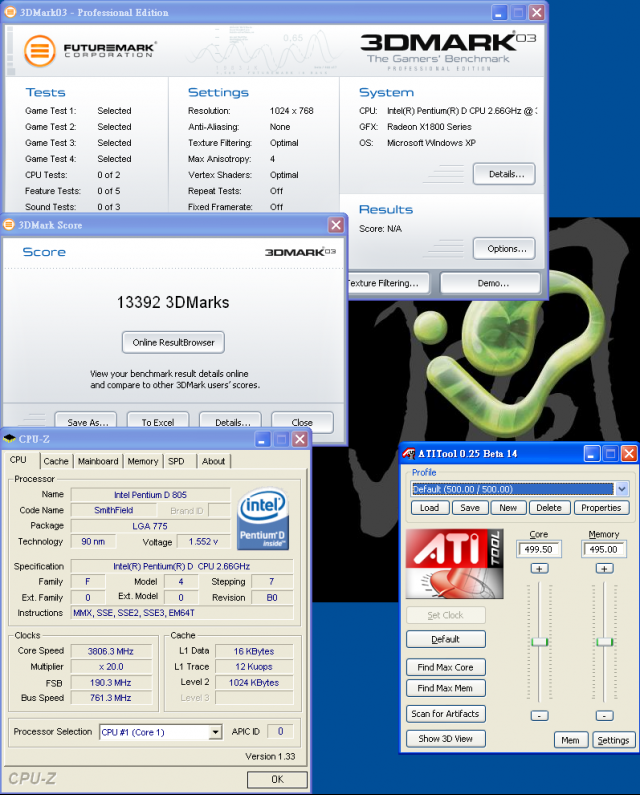Click the Default clocks button in ATITool
Viewport: 640px width, 795px height.
pos(446,639)
